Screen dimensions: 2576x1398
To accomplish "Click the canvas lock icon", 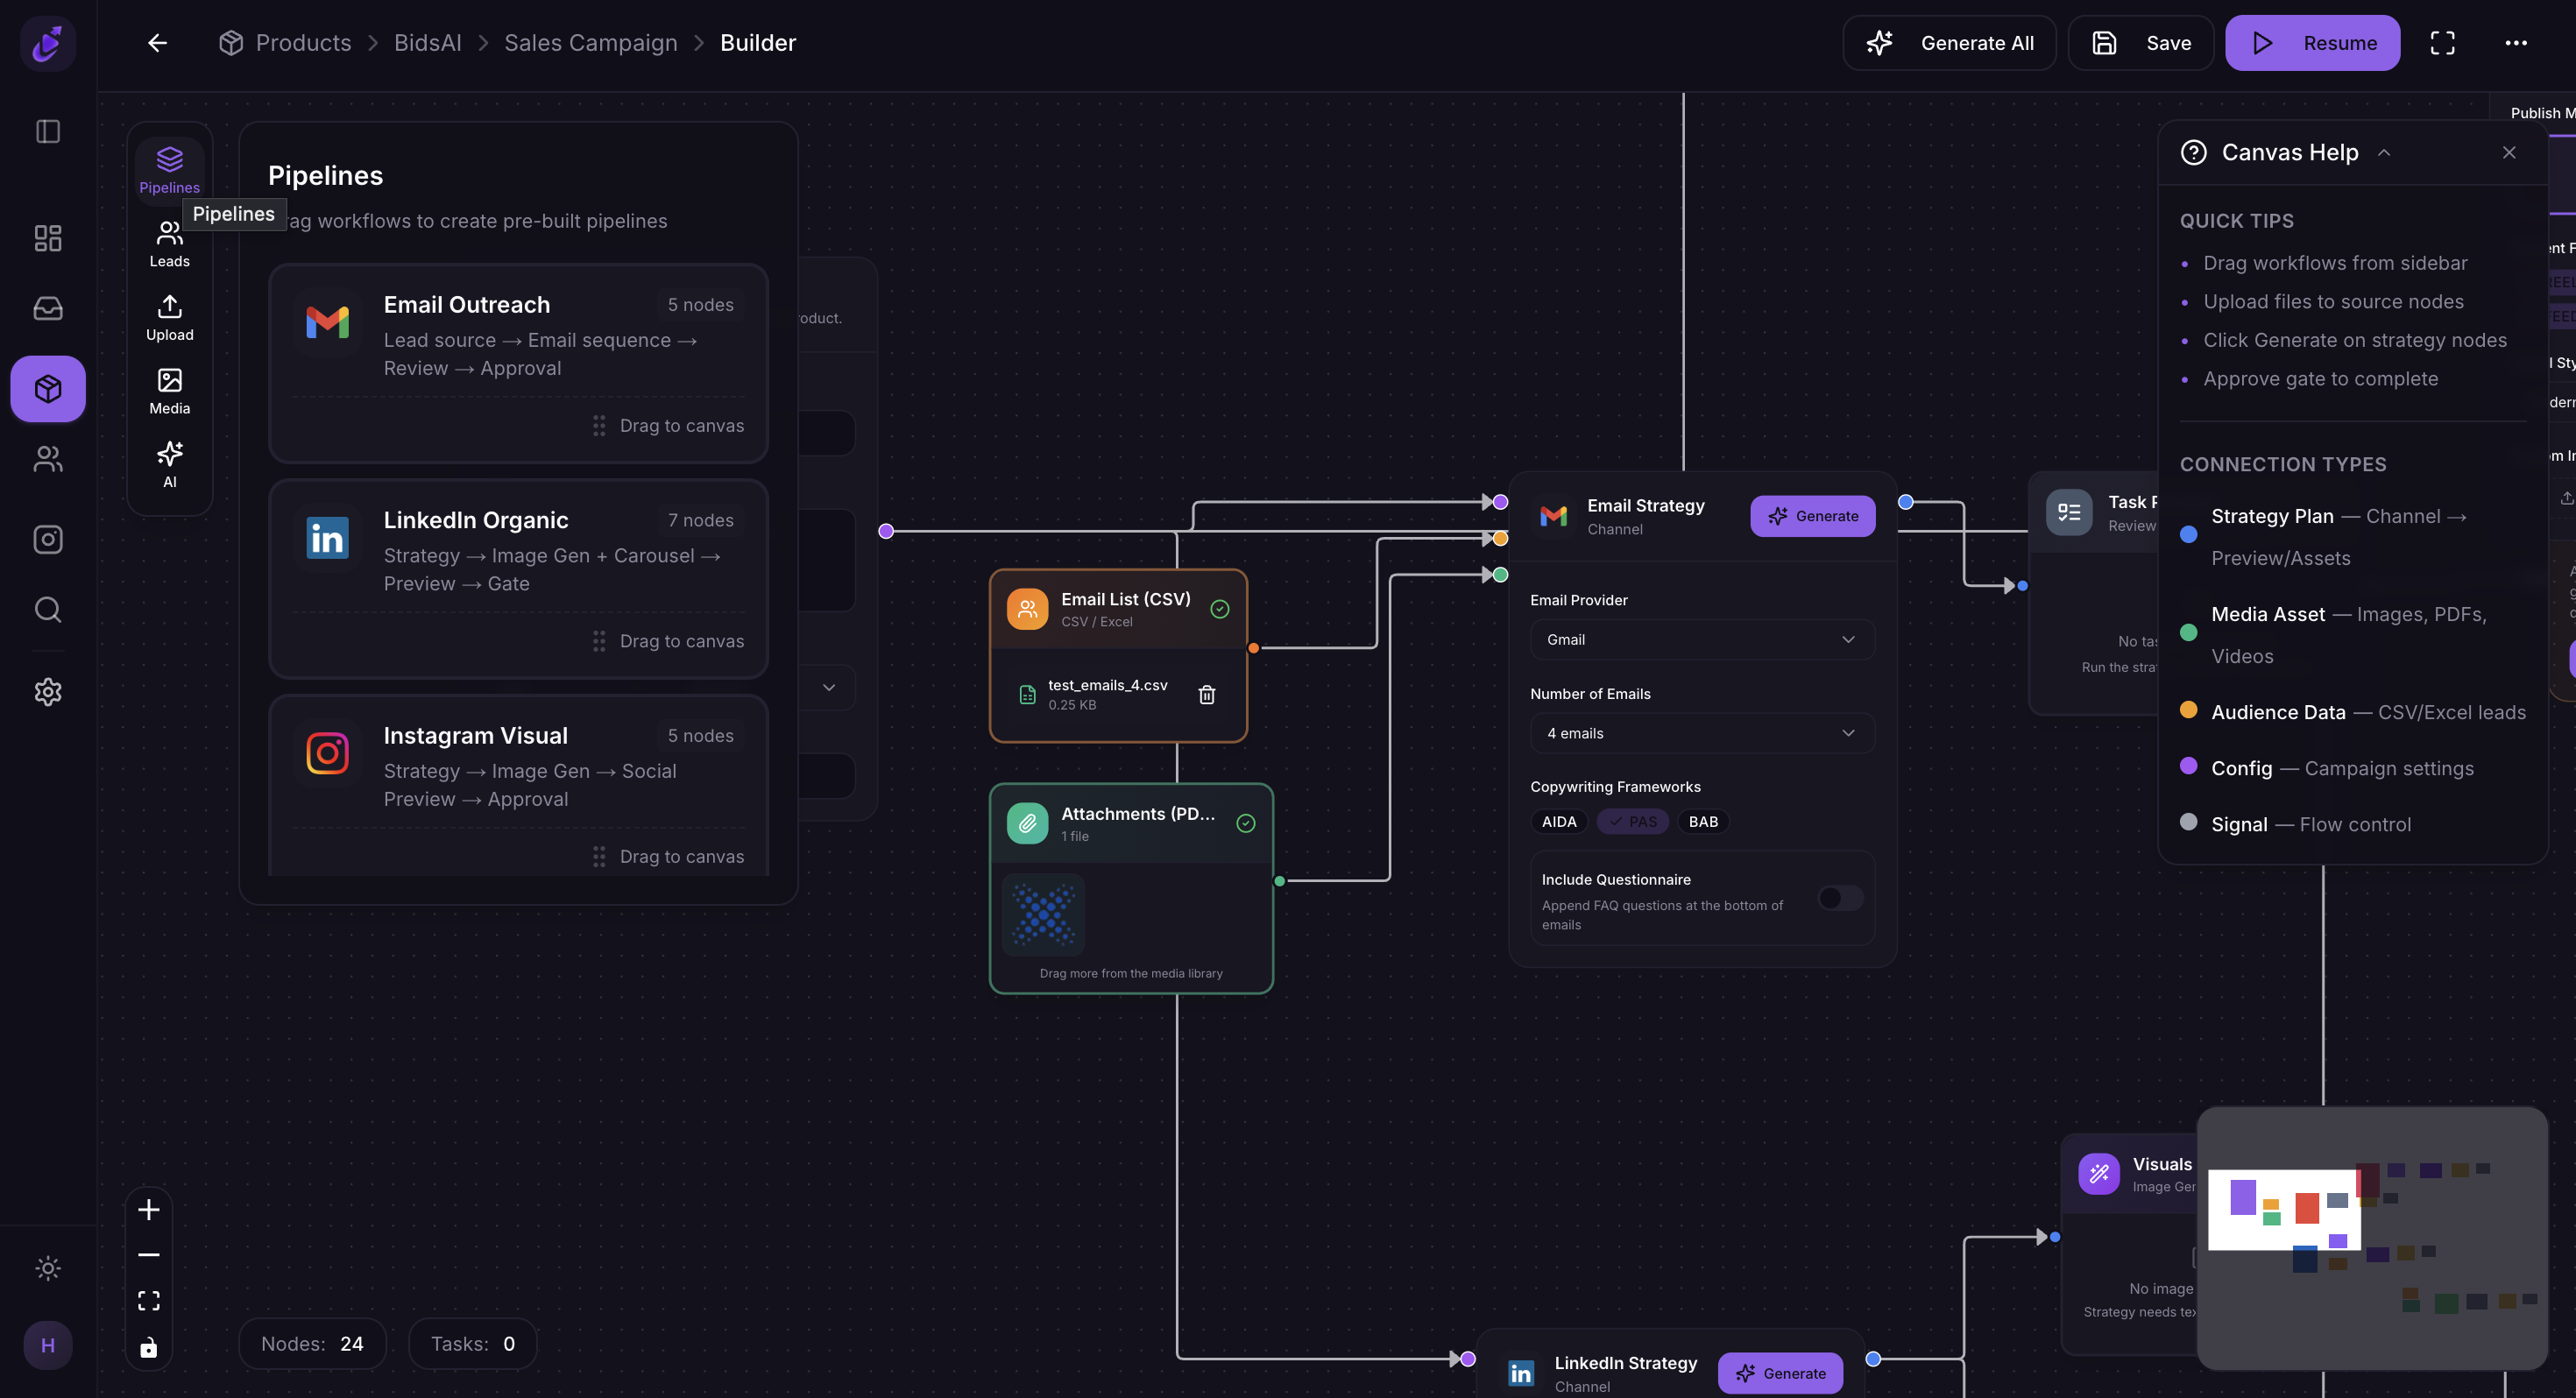I will pyautogui.click(x=149, y=1348).
